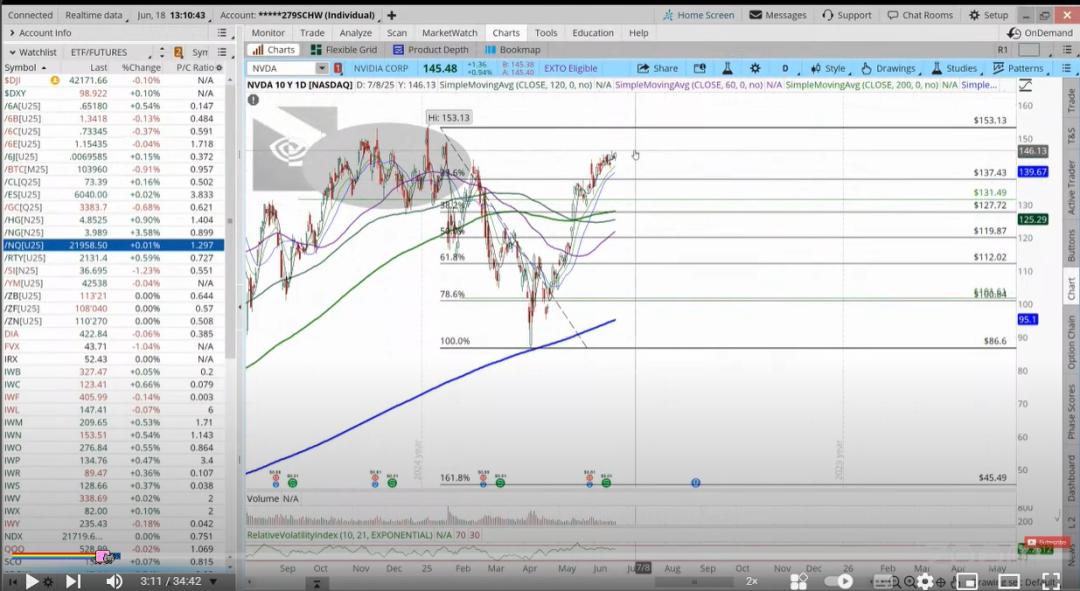Open Messages
Image resolution: width=1080 pixels, height=591 pixels.
778,15
